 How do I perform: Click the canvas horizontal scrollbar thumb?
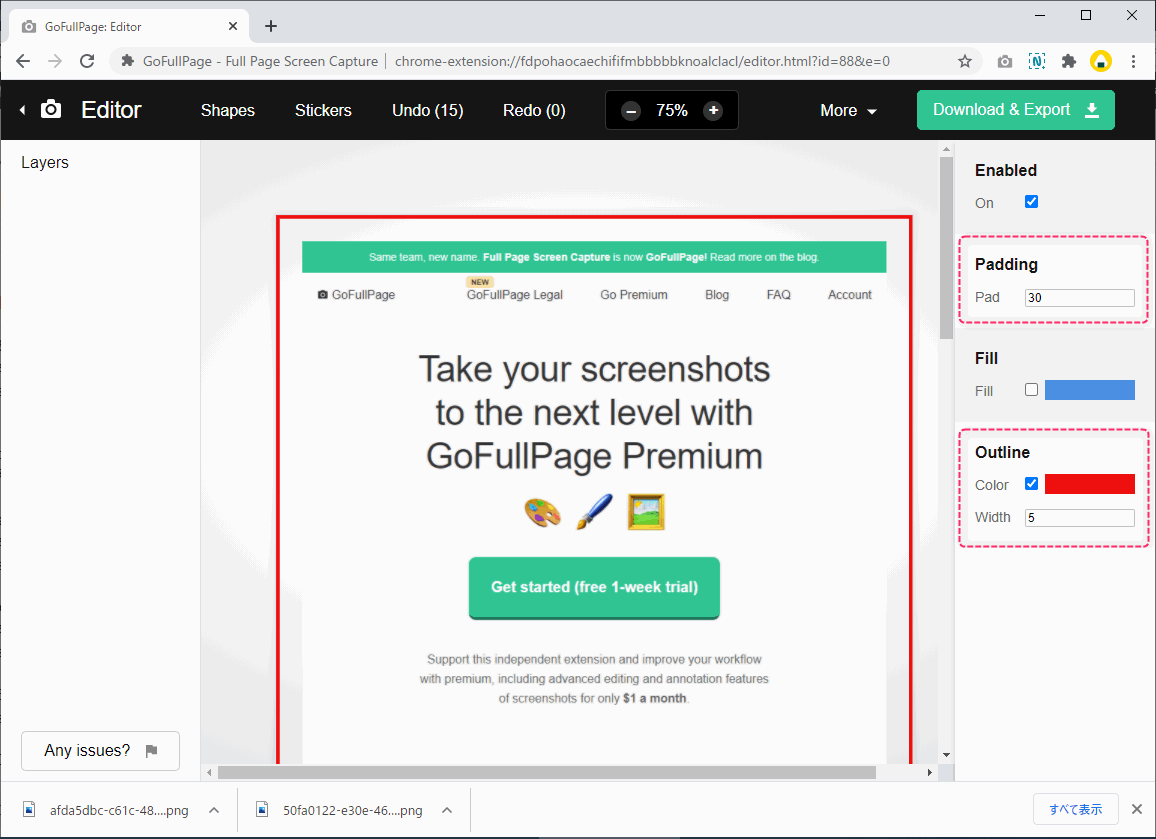(x=546, y=772)
